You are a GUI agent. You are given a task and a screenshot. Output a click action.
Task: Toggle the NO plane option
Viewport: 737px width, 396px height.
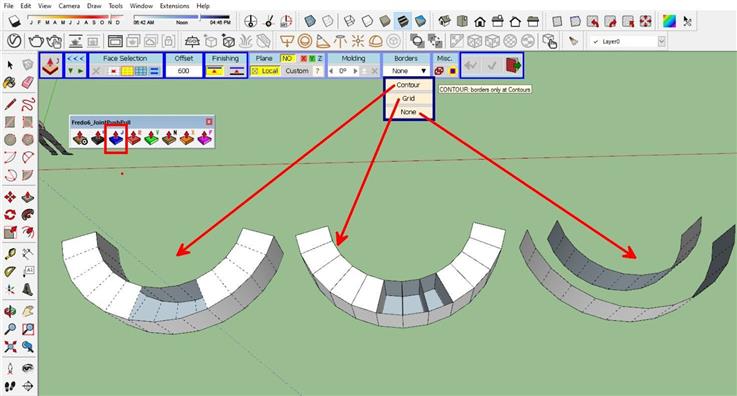[x=287, y=59]
